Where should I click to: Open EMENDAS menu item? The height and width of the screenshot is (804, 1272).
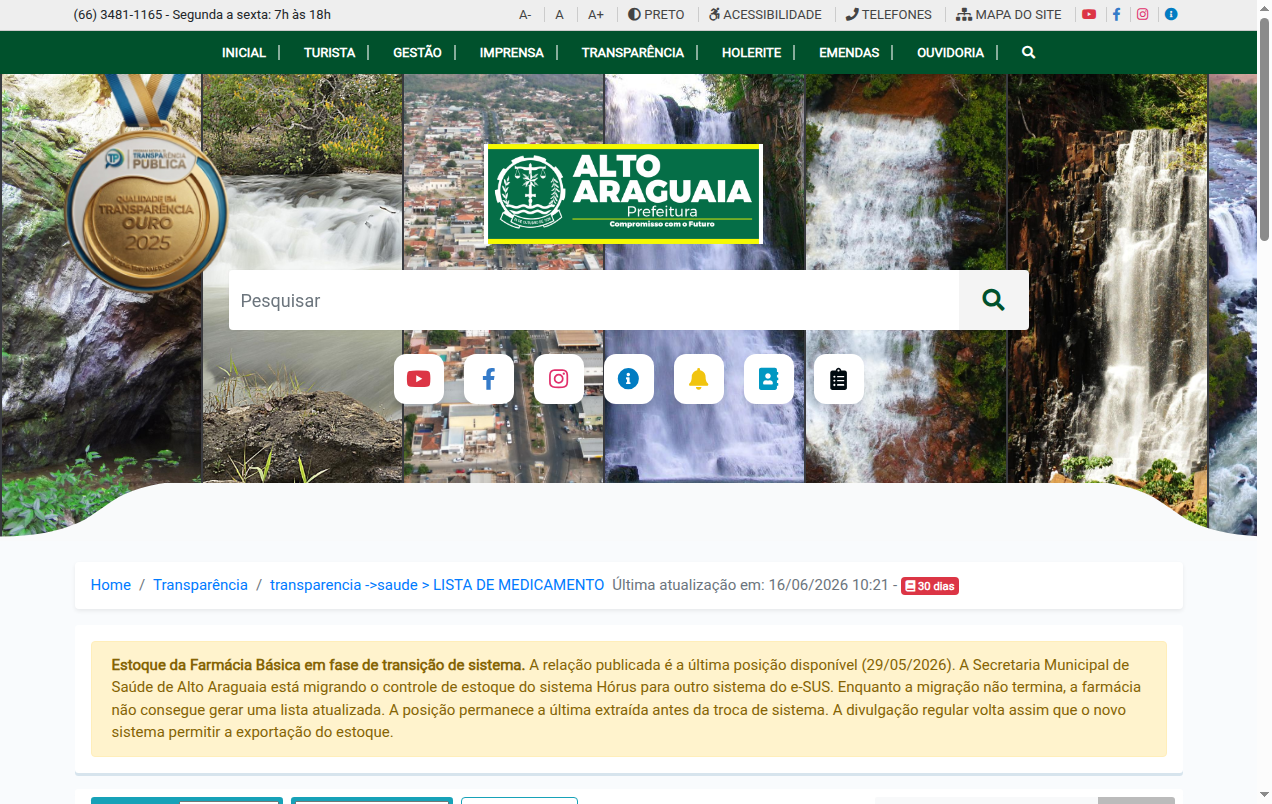[849, 52]
